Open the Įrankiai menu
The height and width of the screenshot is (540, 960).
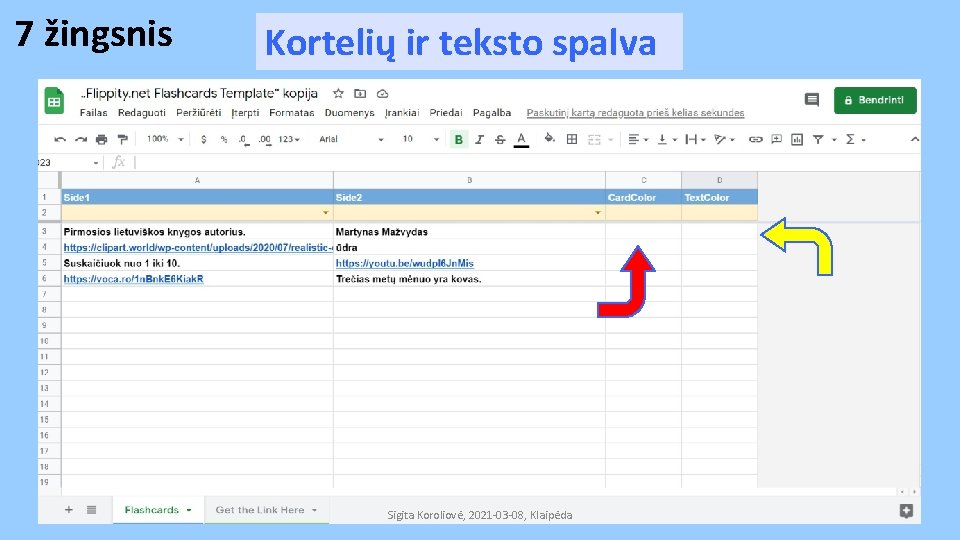coord(402,113)
